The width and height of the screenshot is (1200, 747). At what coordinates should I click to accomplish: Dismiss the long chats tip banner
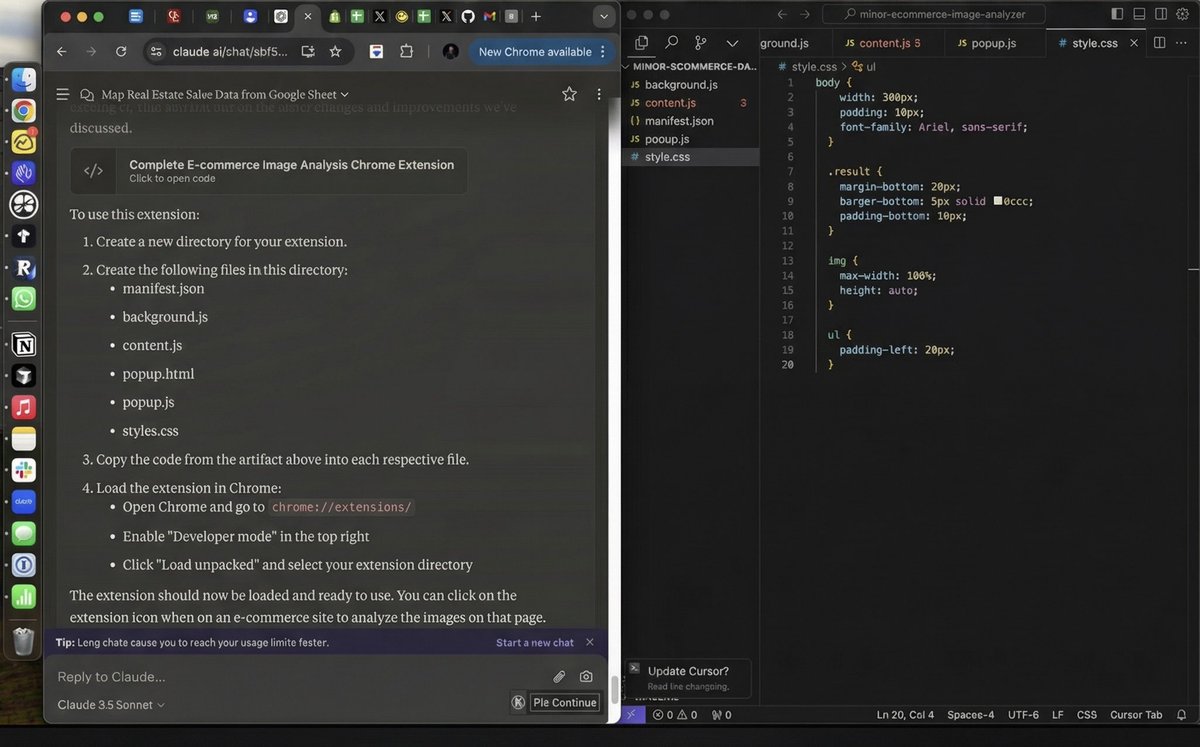tap(590, 642)
